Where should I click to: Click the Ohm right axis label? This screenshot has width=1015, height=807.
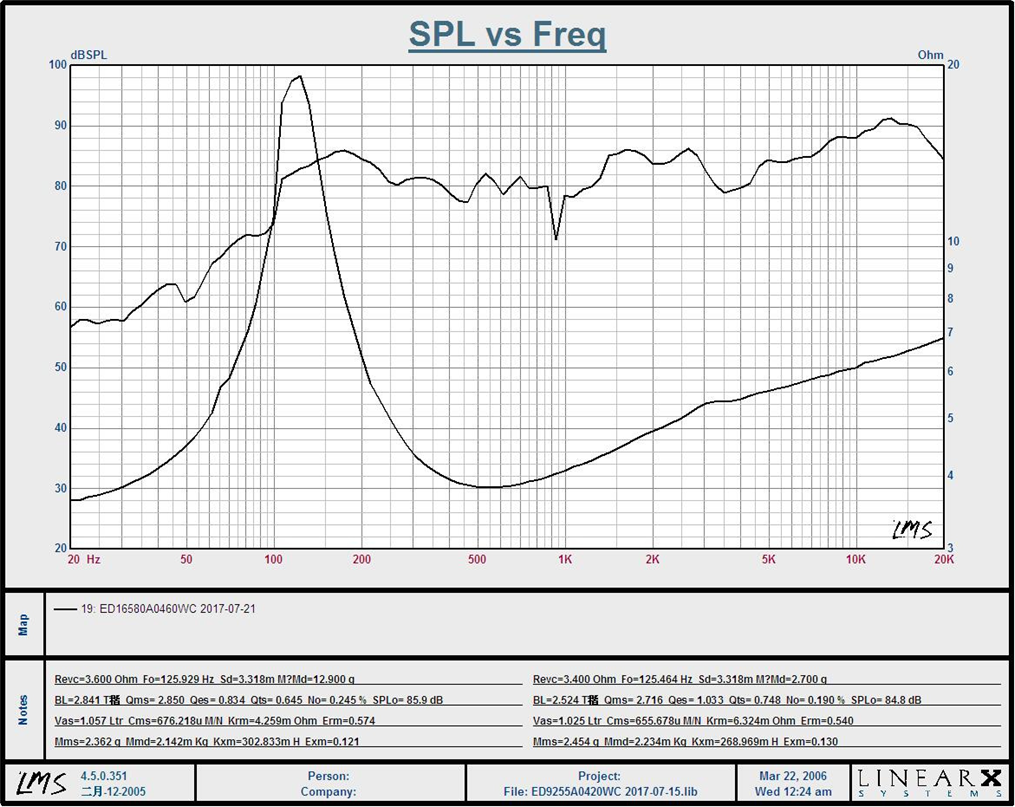tap(930, 55)
